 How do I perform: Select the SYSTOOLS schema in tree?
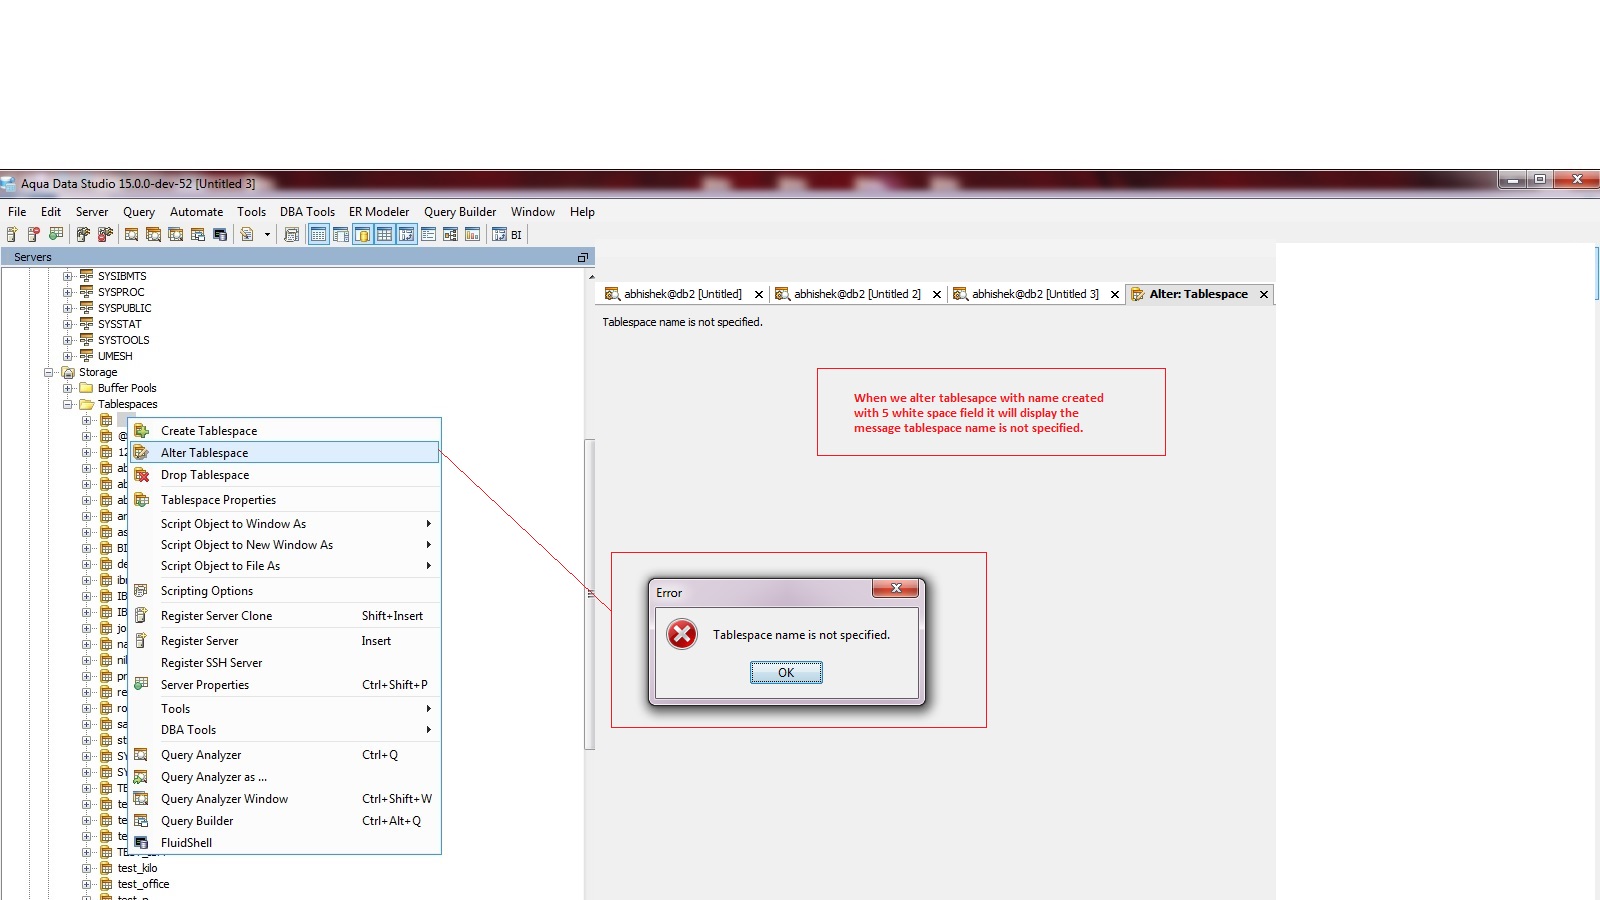click(x=123, y=340)
